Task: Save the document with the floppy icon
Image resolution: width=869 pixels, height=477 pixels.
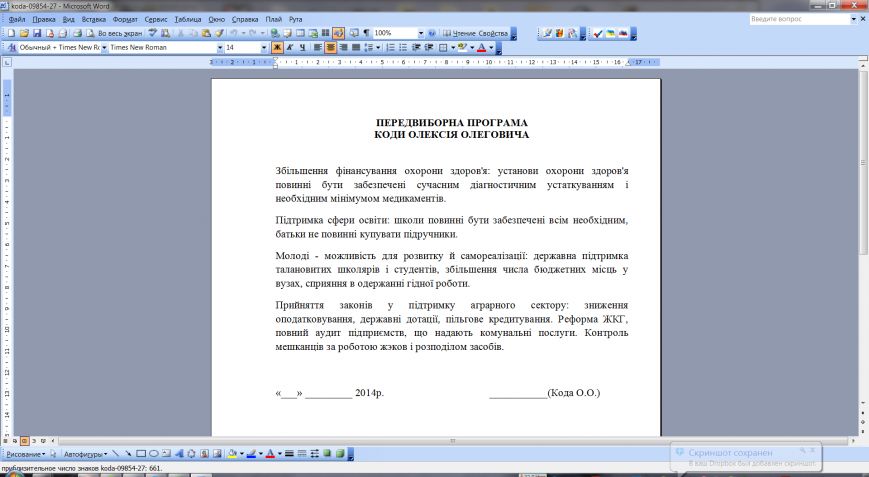Action: [37, 33]
